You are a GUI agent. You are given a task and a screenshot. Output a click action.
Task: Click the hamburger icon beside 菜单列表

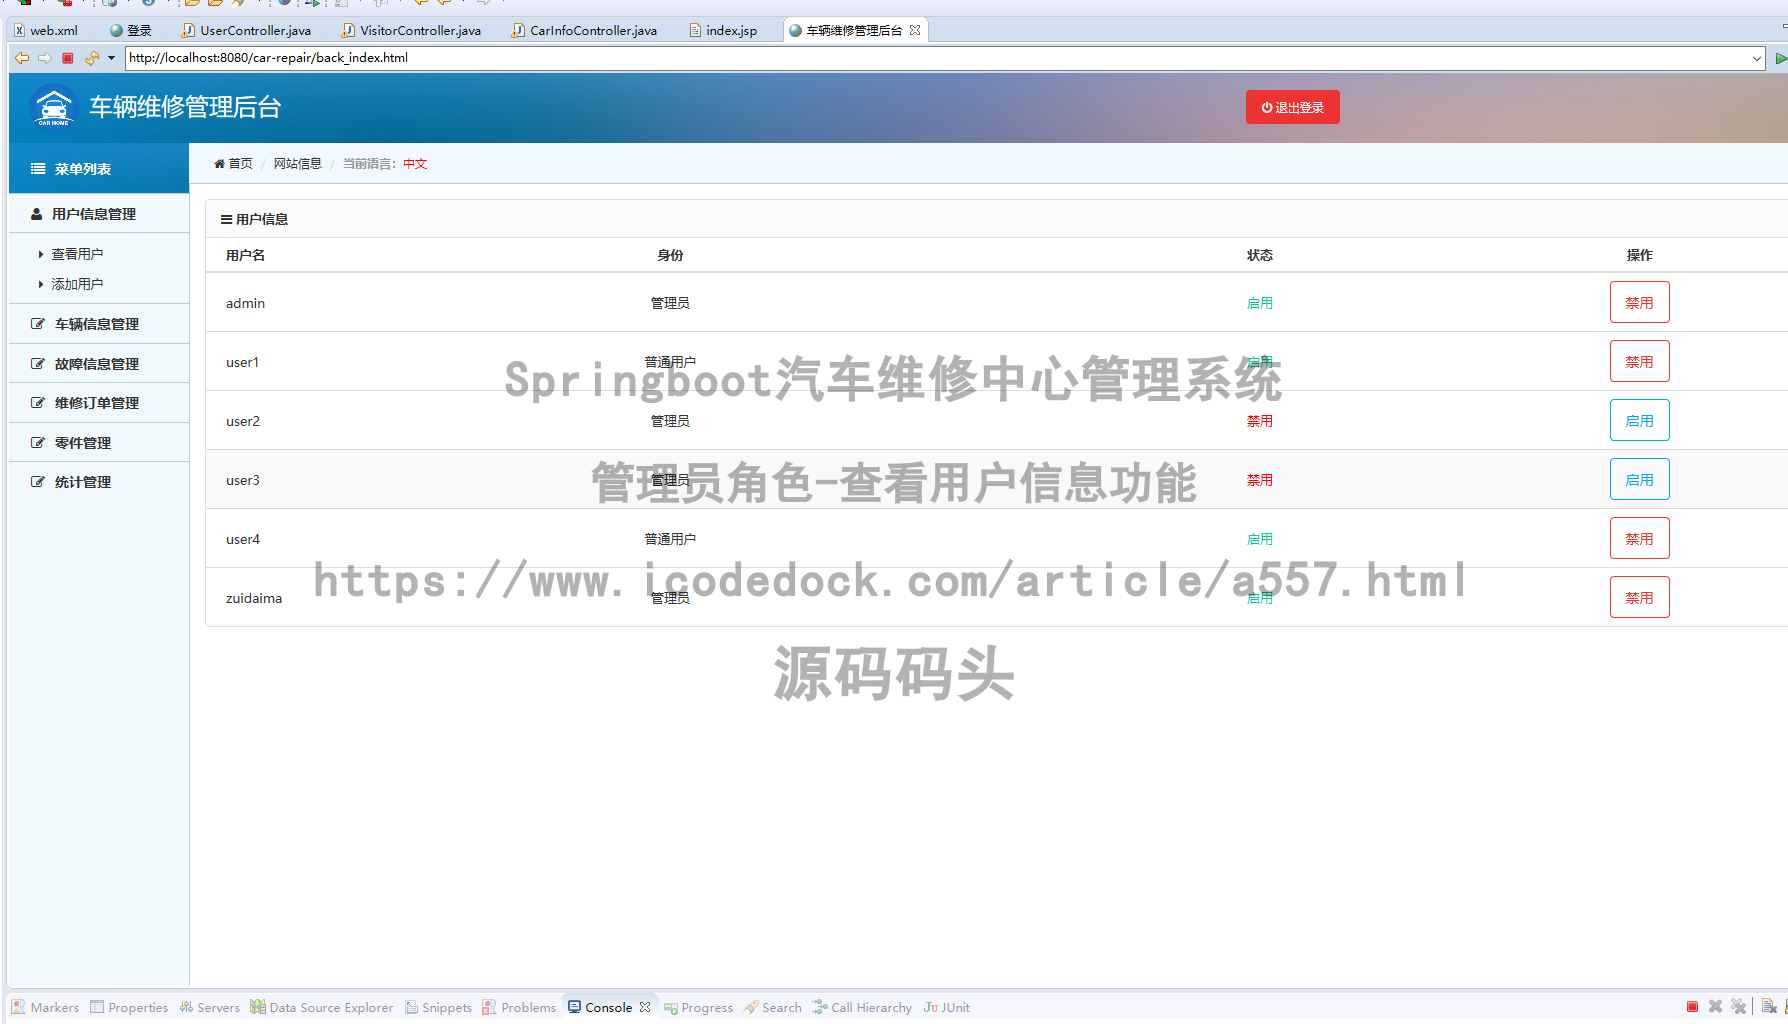pyautogui.click(x=37, y=168)
